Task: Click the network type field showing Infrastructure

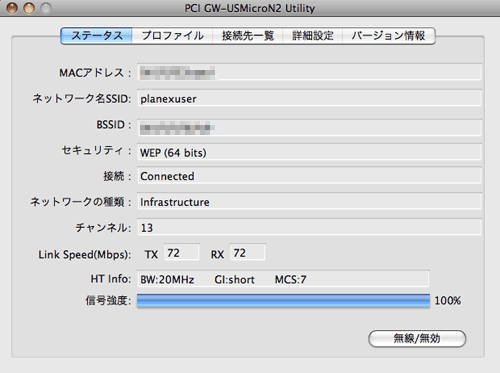Action: coord(309,201)
